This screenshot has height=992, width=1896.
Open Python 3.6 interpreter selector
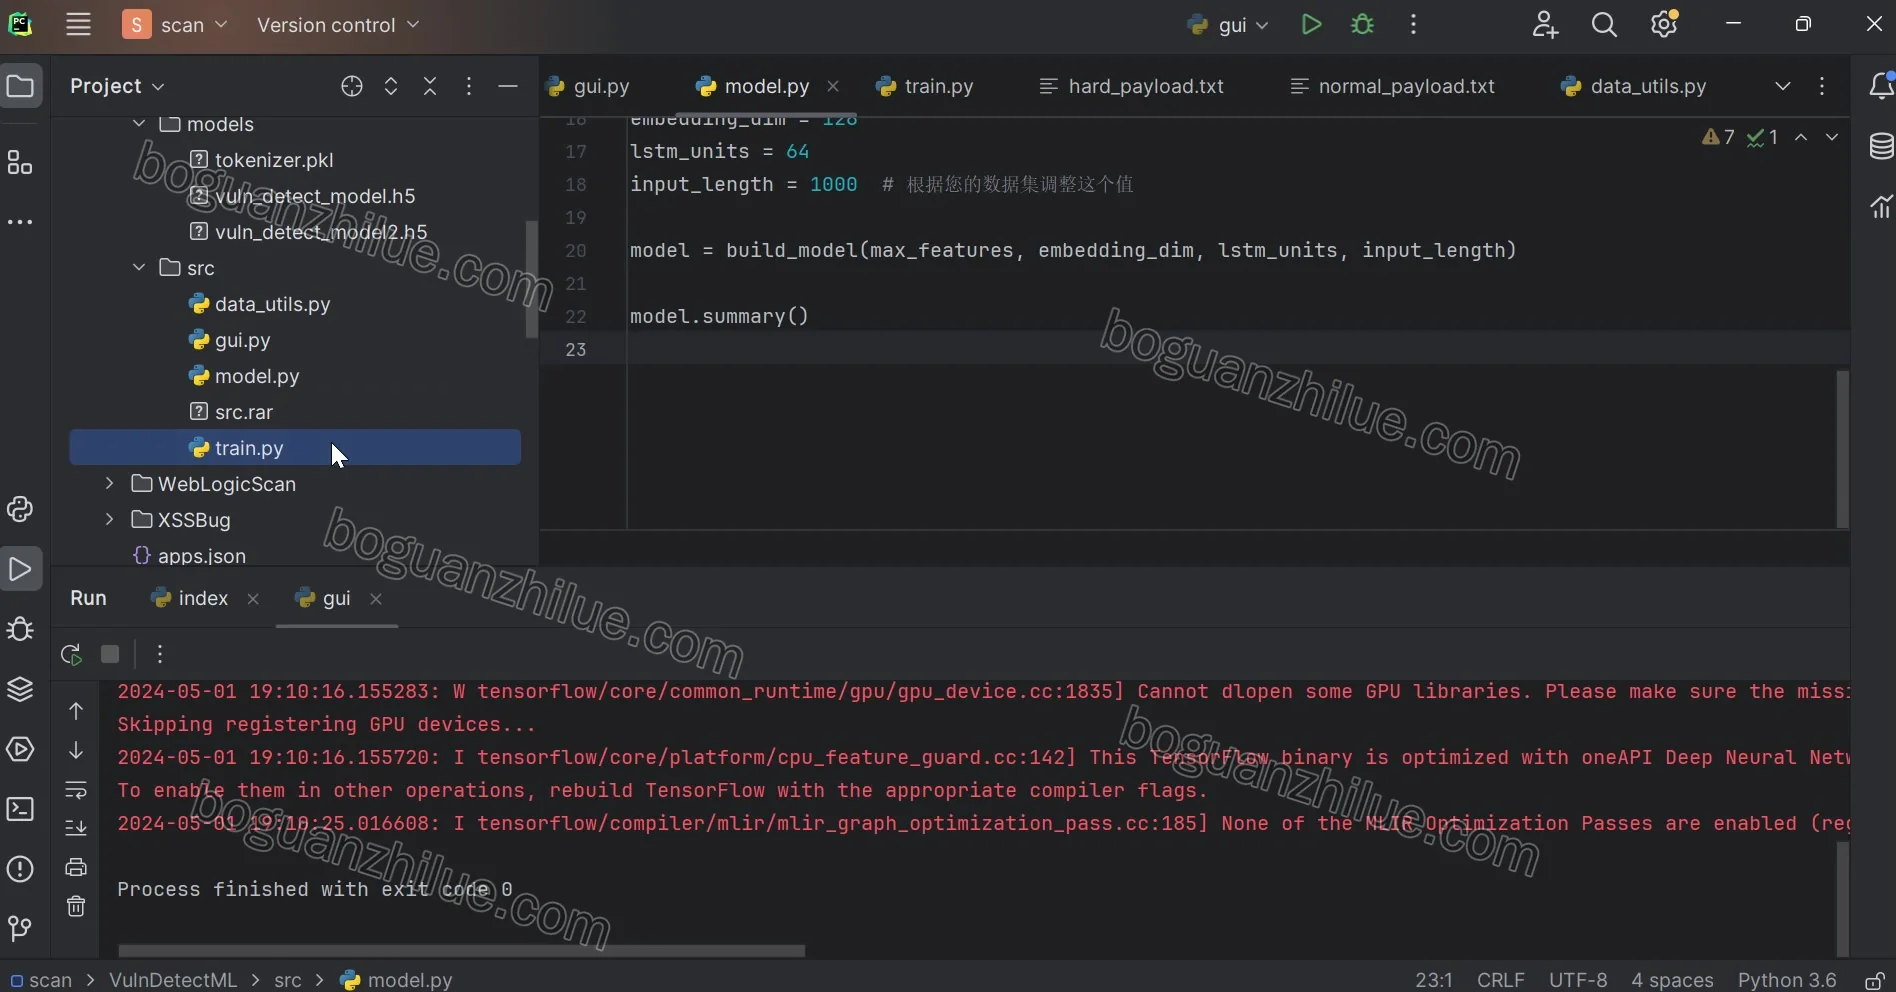1787,980
